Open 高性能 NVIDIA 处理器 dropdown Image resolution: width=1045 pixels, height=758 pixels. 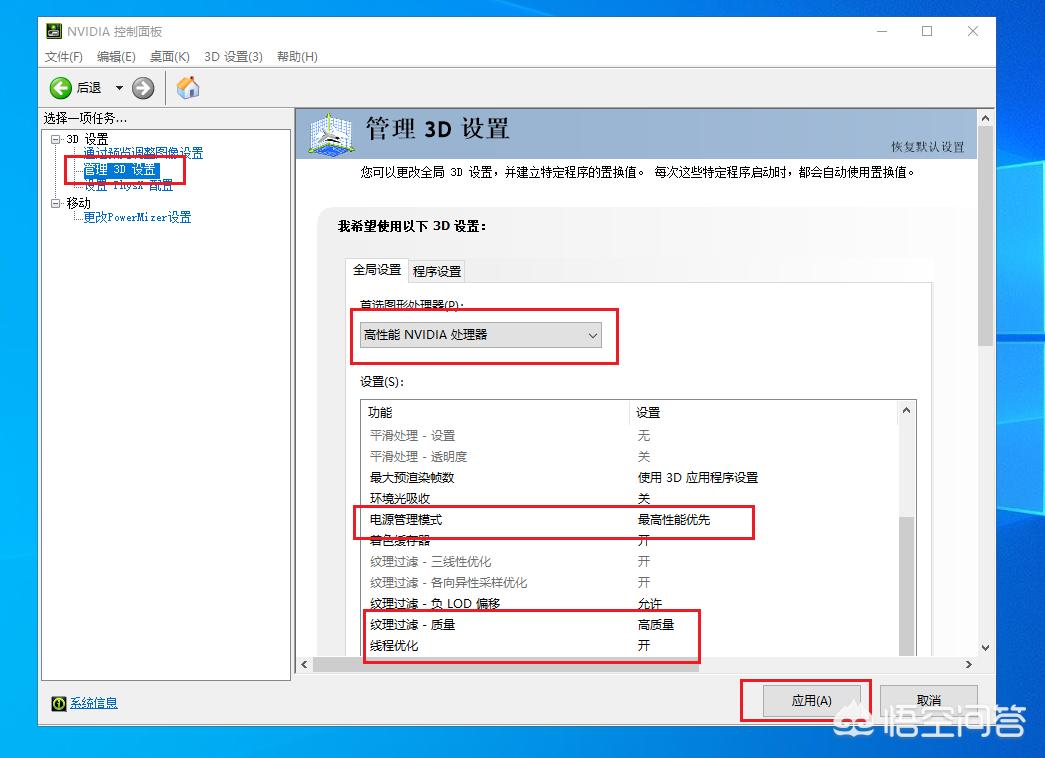(x=481, y=335)
